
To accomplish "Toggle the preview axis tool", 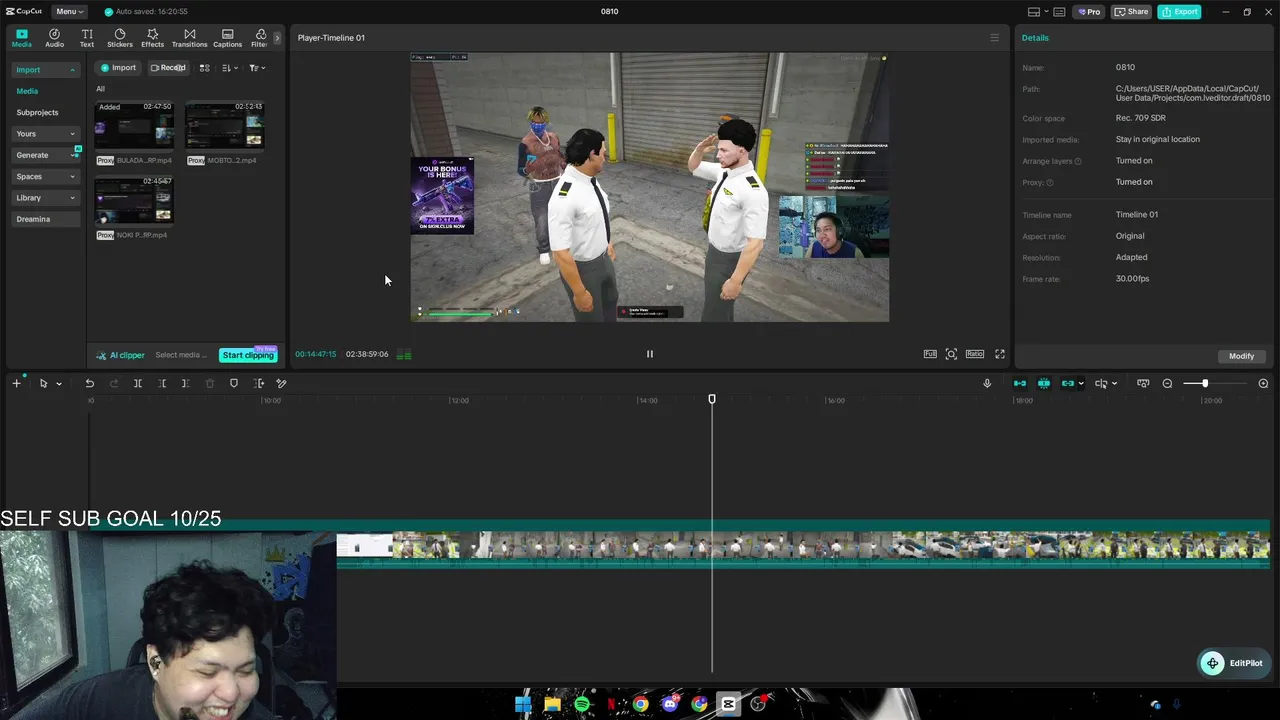I will [1101, 384].
